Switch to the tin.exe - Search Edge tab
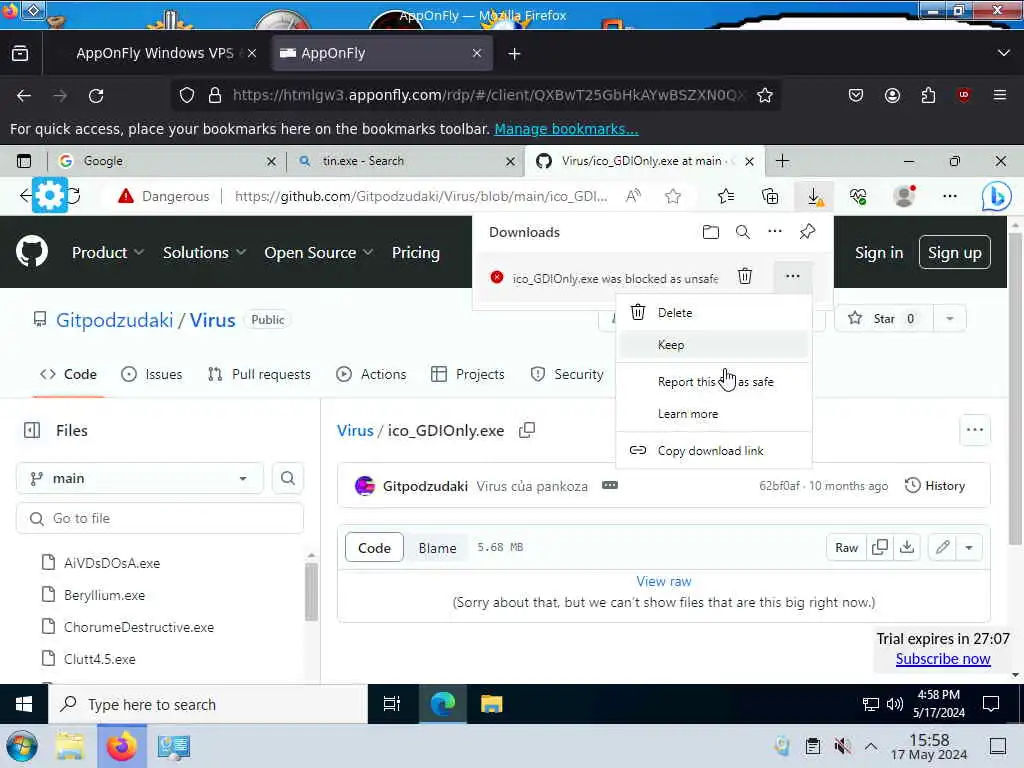The width and height of the screenshot is (1024, 768). [x=405, y=161]
